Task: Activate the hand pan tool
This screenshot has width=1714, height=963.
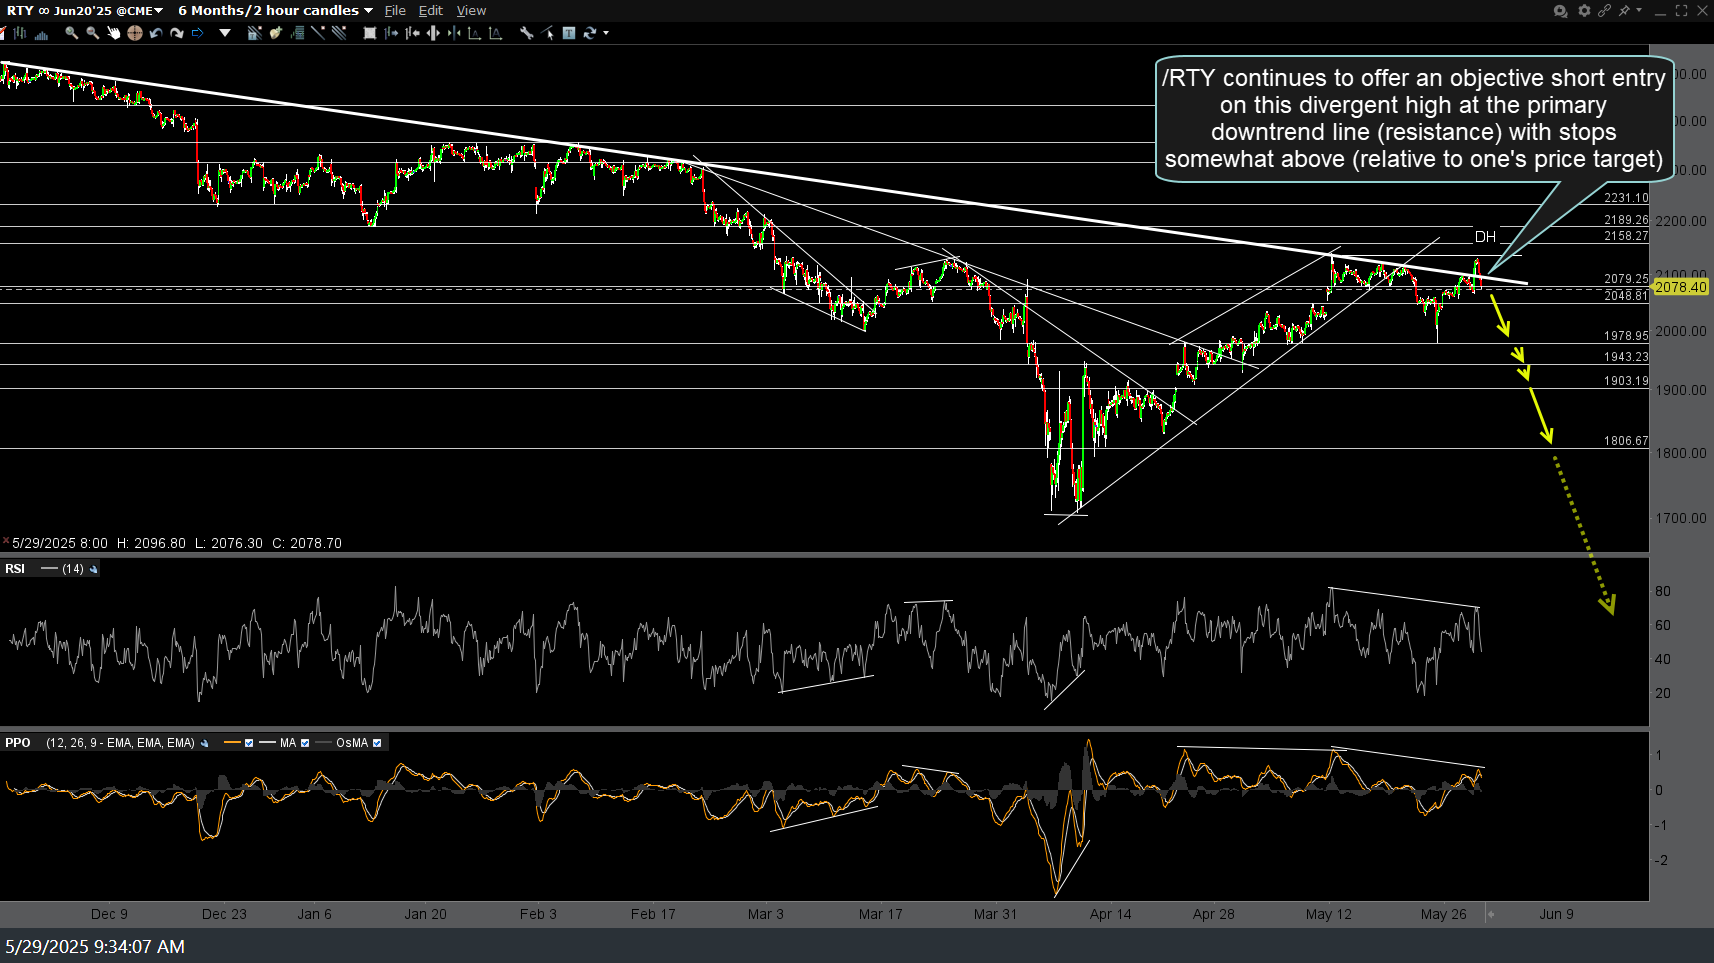Action: pos(113,33)
